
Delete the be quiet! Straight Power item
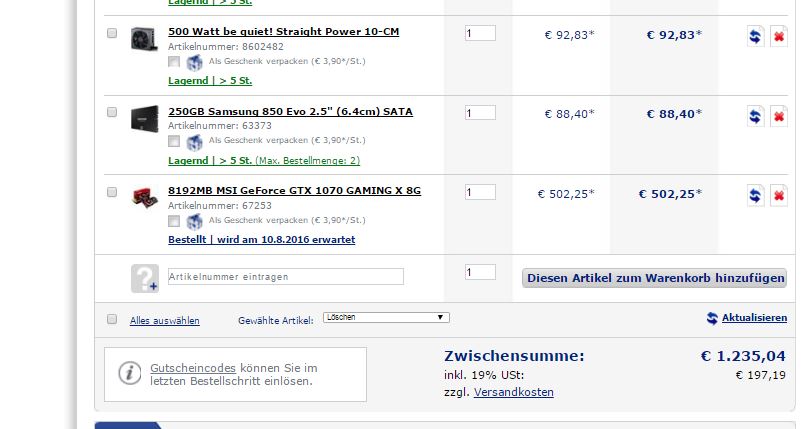click(x=778, y=36)
